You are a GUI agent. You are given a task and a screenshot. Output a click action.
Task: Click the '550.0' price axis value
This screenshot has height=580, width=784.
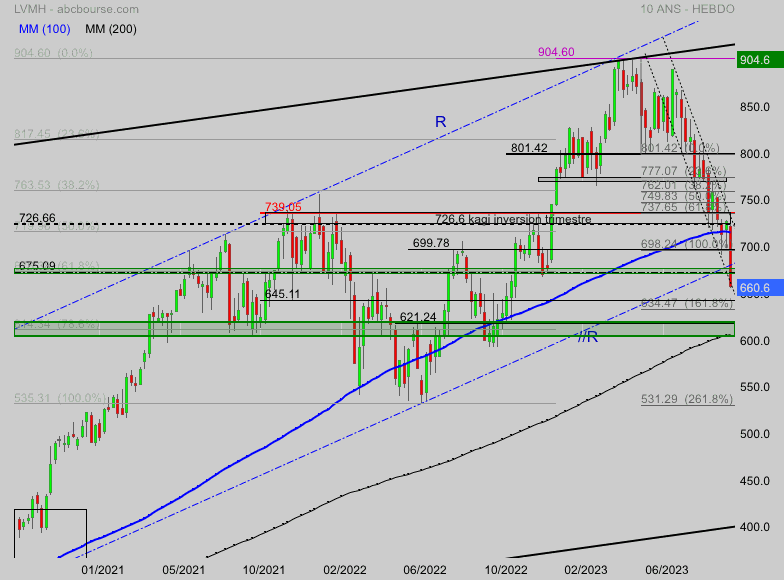point(754,387)
